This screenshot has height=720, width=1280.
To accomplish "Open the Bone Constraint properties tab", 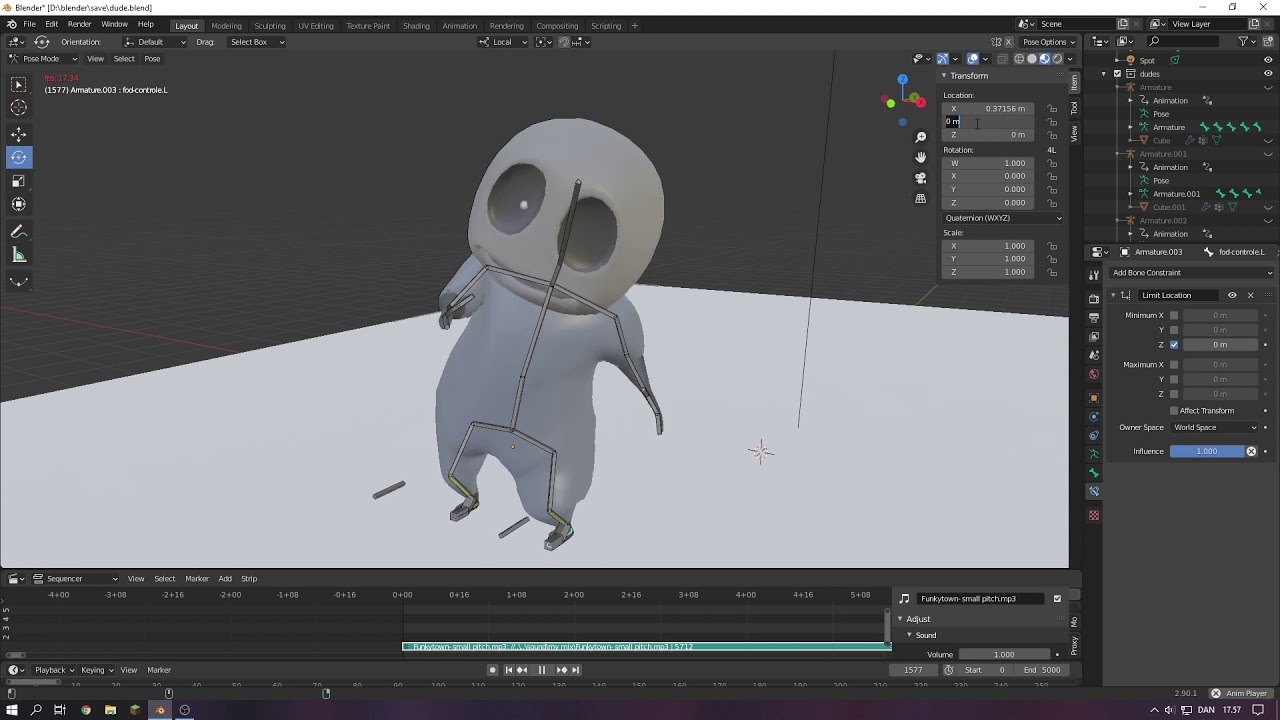I will click(1094, 491).
